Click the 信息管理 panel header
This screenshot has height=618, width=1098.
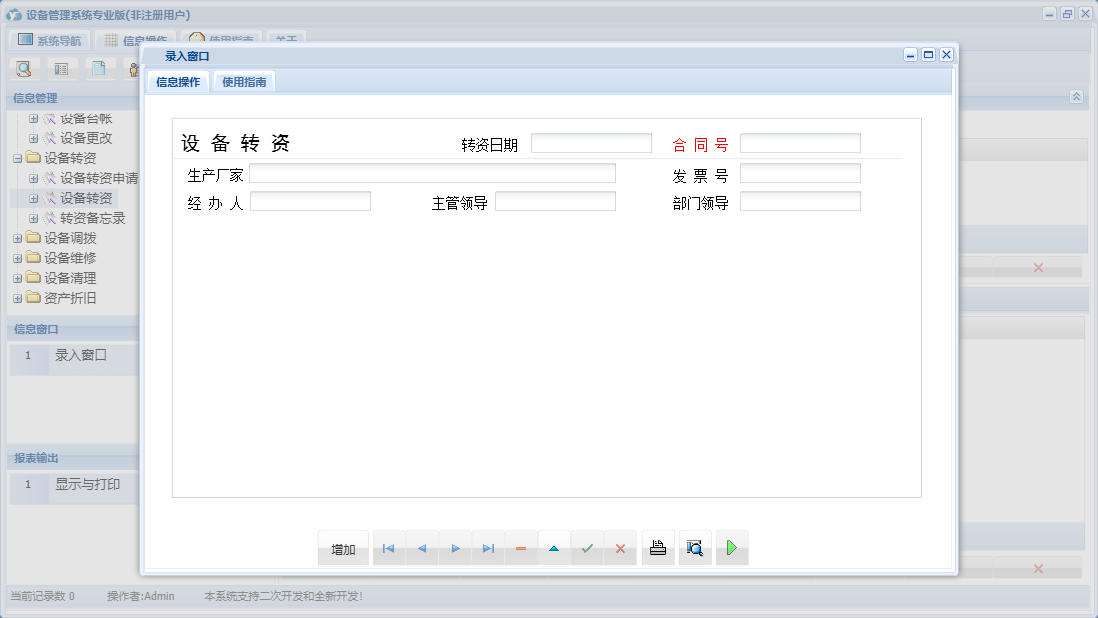[x=74, y=98]
